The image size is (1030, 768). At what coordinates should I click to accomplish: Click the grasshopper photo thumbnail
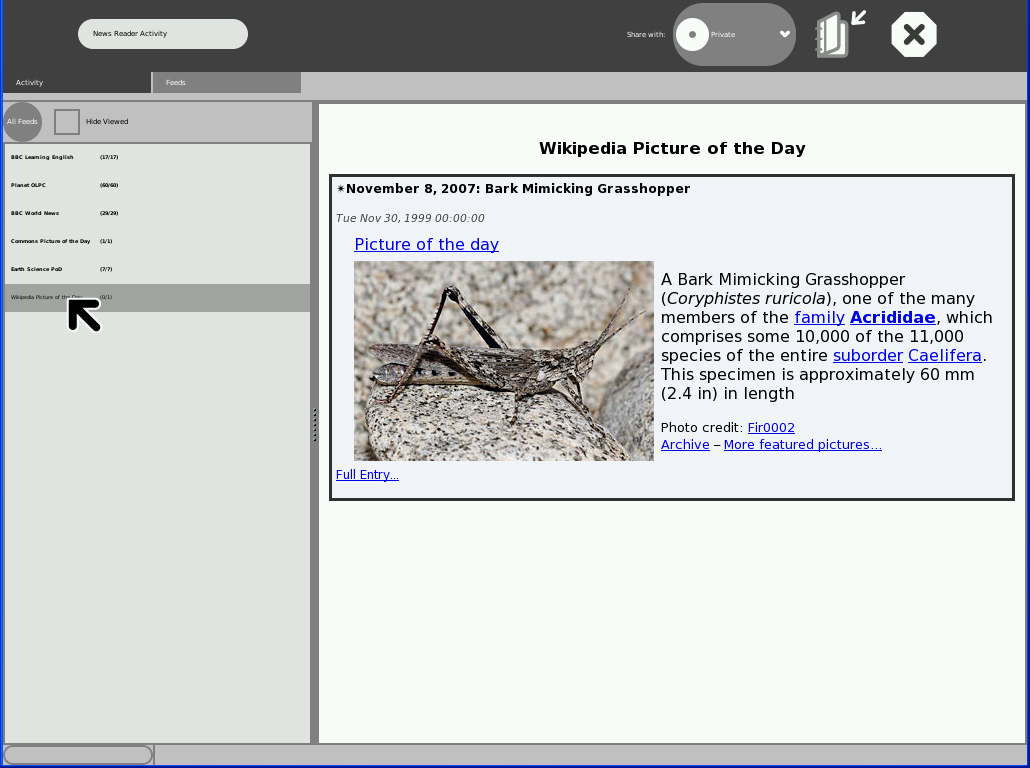click(503, 361)
